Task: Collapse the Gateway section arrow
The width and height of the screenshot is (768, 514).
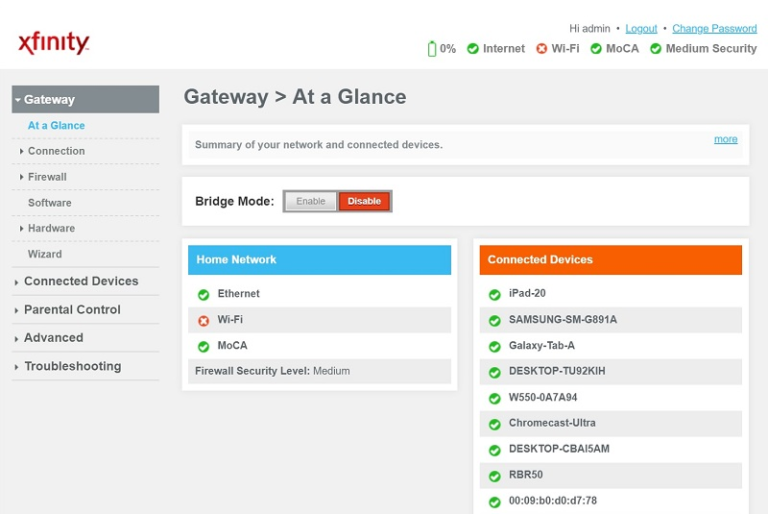Action: [x=18, y=100]
